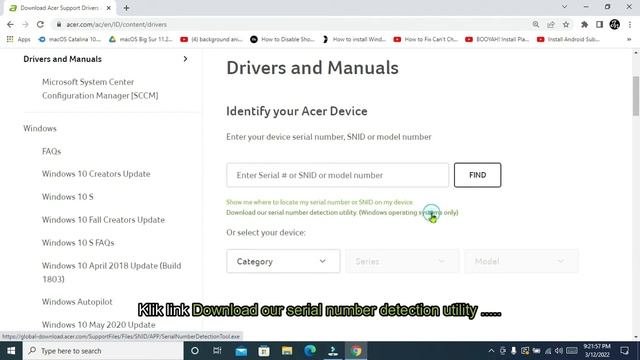Open Windows 10 April 2018 Update link

[x=111, y=272]
